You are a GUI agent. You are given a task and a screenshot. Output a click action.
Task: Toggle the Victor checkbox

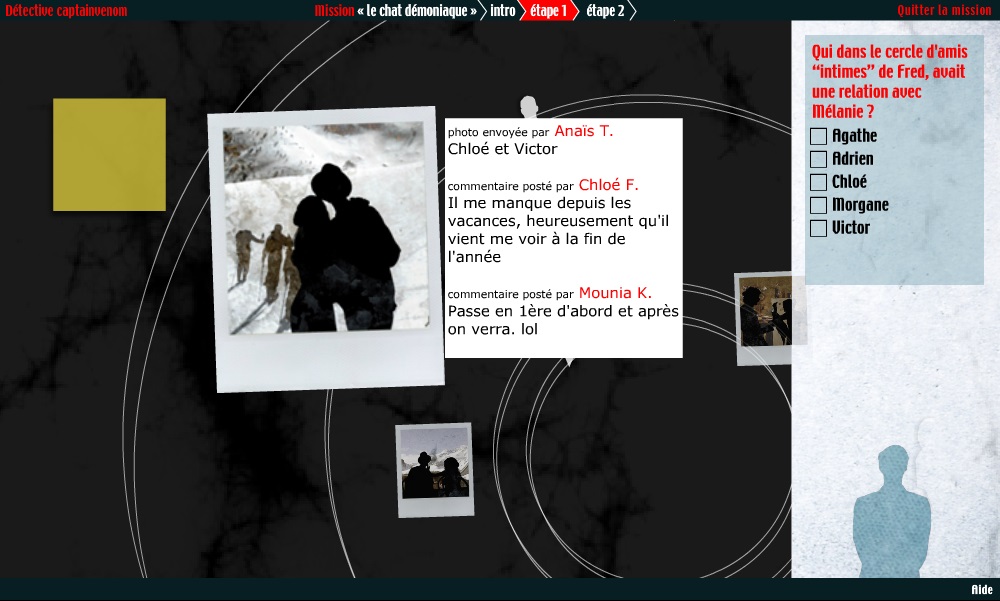[818, 228]
